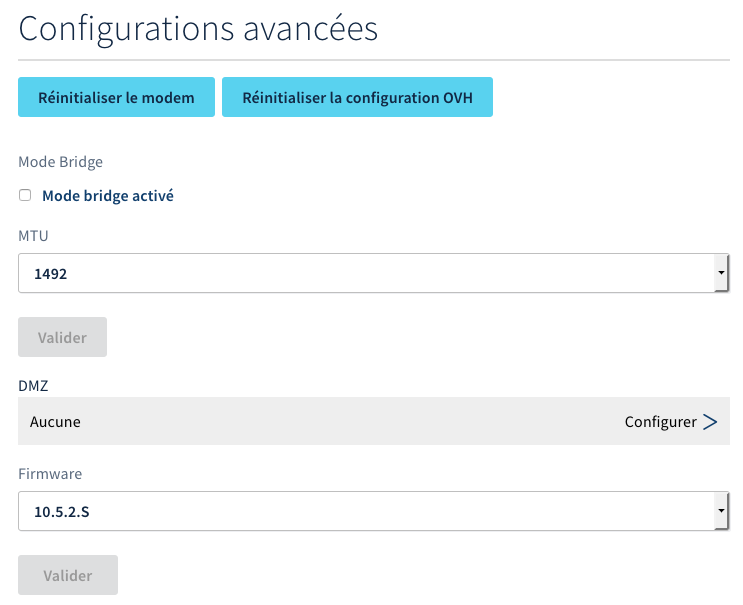Image resolution: width=743 pixels, height=605 pixels.
Task: Click the Configurations avancées heading
Action: (x=198, y=28)
